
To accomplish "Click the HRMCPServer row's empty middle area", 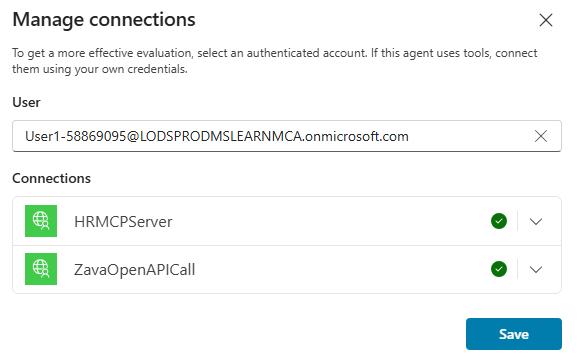I will click(331, 221).
